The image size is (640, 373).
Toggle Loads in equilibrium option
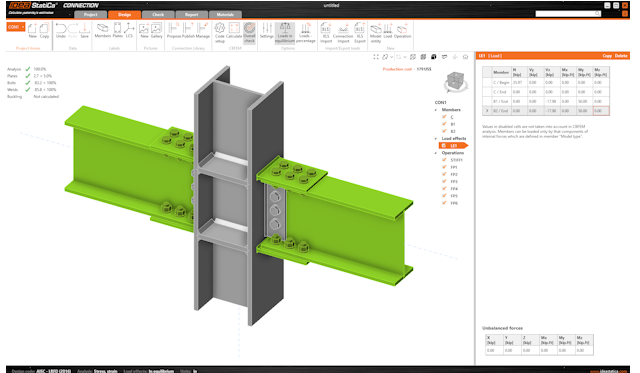coord(284,33)
